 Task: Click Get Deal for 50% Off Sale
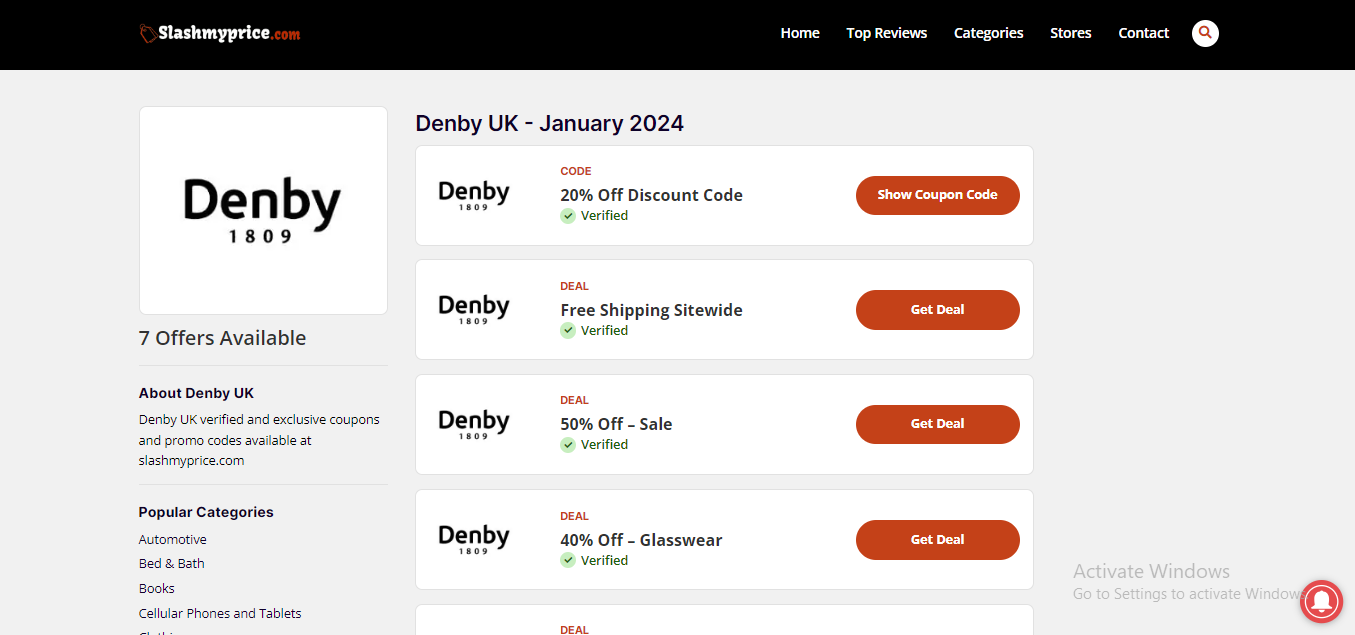click(x=937, y=424)
